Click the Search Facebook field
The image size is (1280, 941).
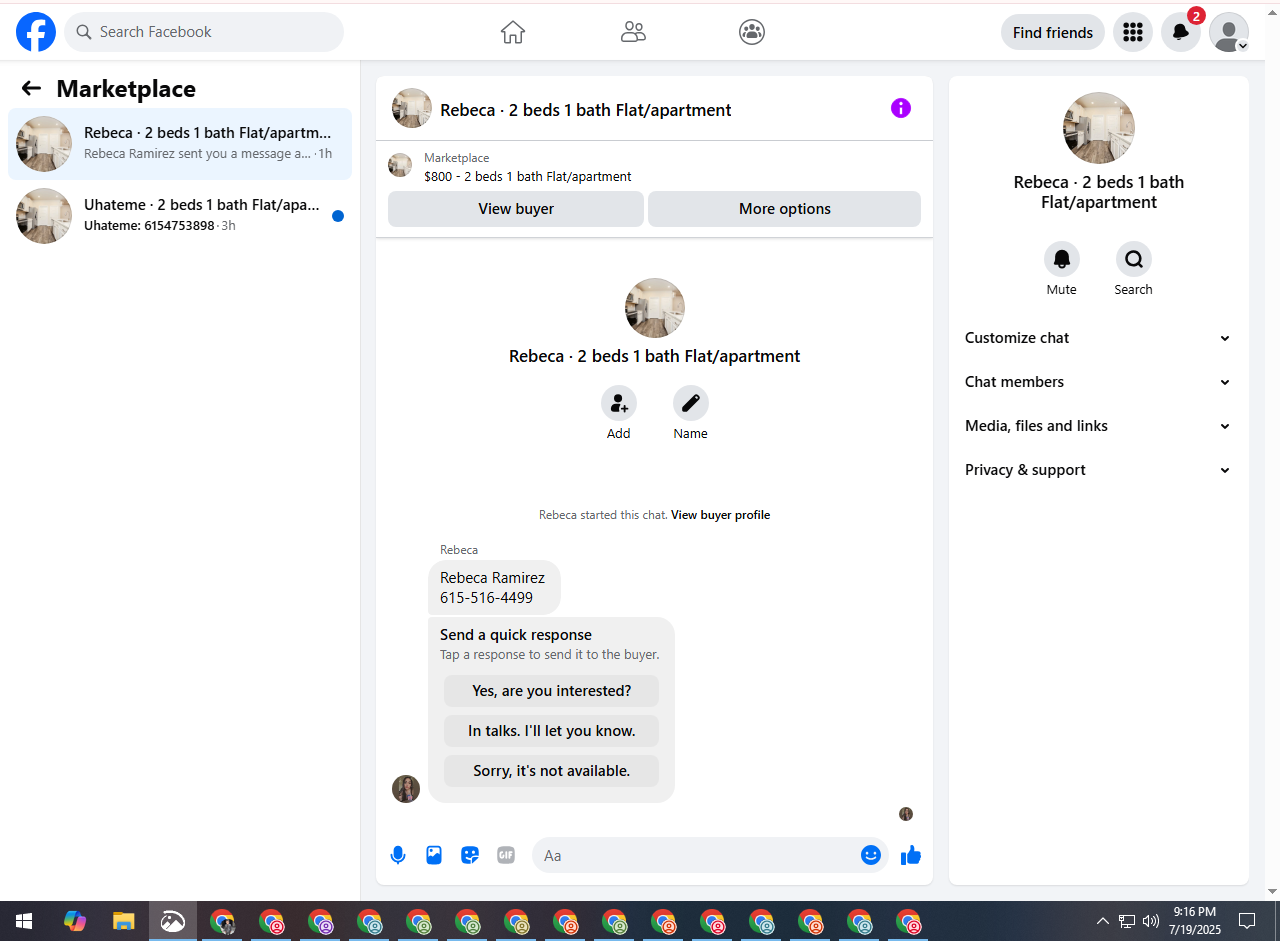click(204, 32)
